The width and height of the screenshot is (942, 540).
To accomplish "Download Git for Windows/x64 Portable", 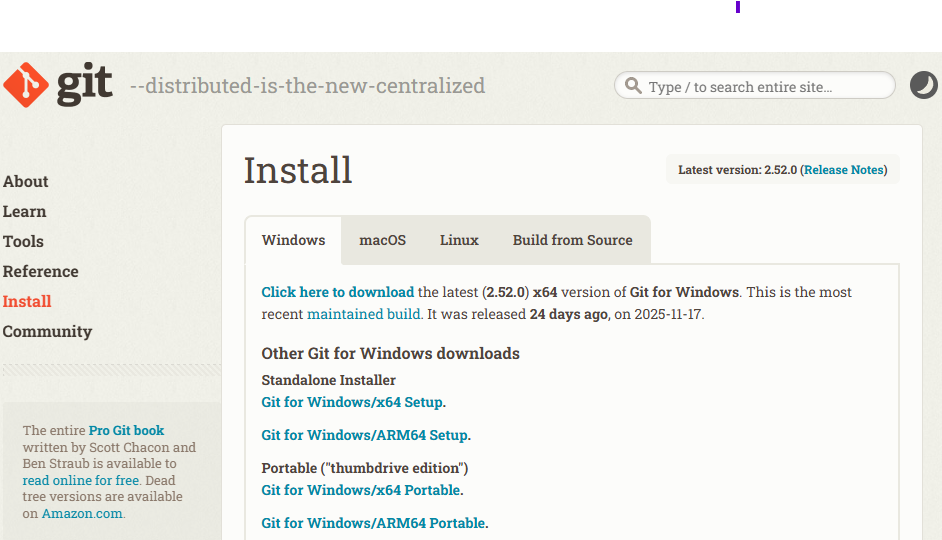I will [361, 490].
